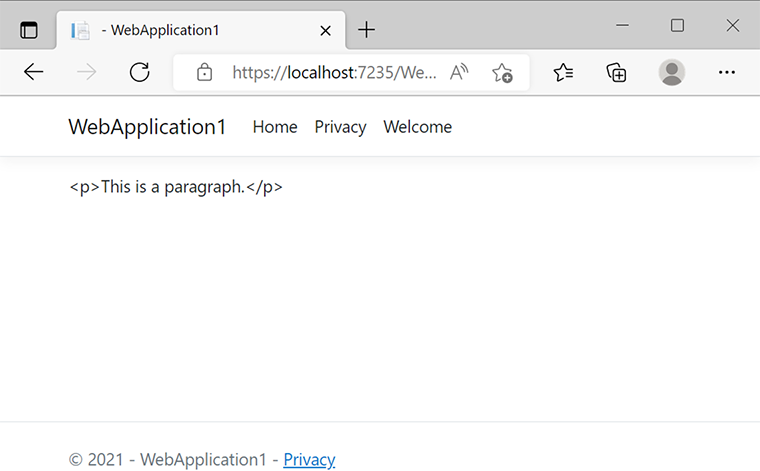Open a new tab with plus button
760x471 pixels.
(366, 30)
